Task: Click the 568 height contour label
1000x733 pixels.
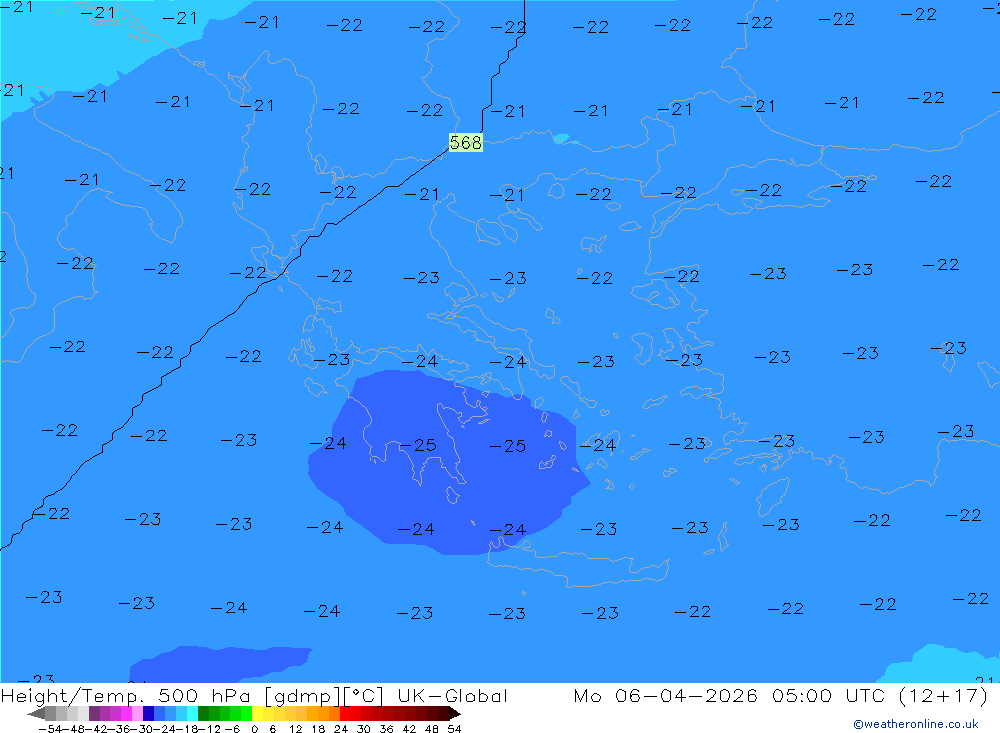Action: [x=466, y=142]
